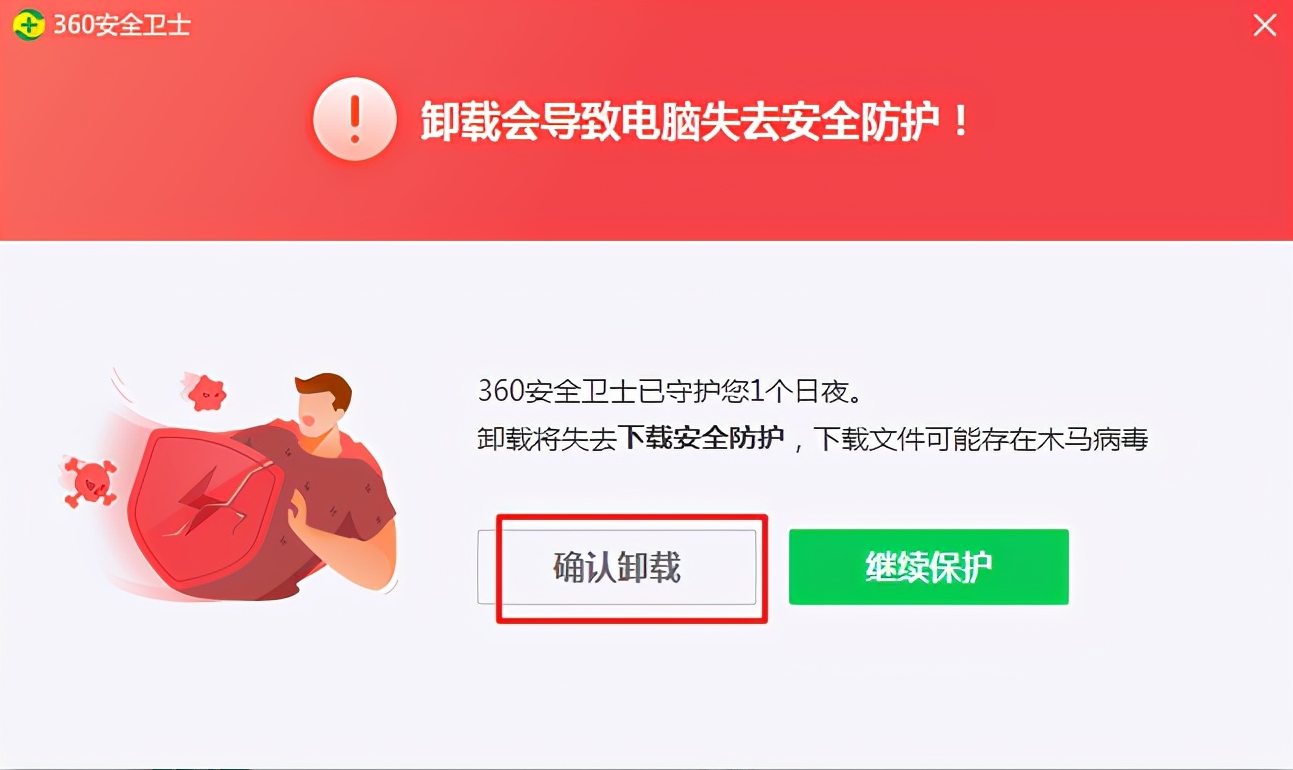Click the skull-and-crossbones virus icon
The width and height of the screenshot is (1293, 770).
pyautogui.click(x=89, y=481)
